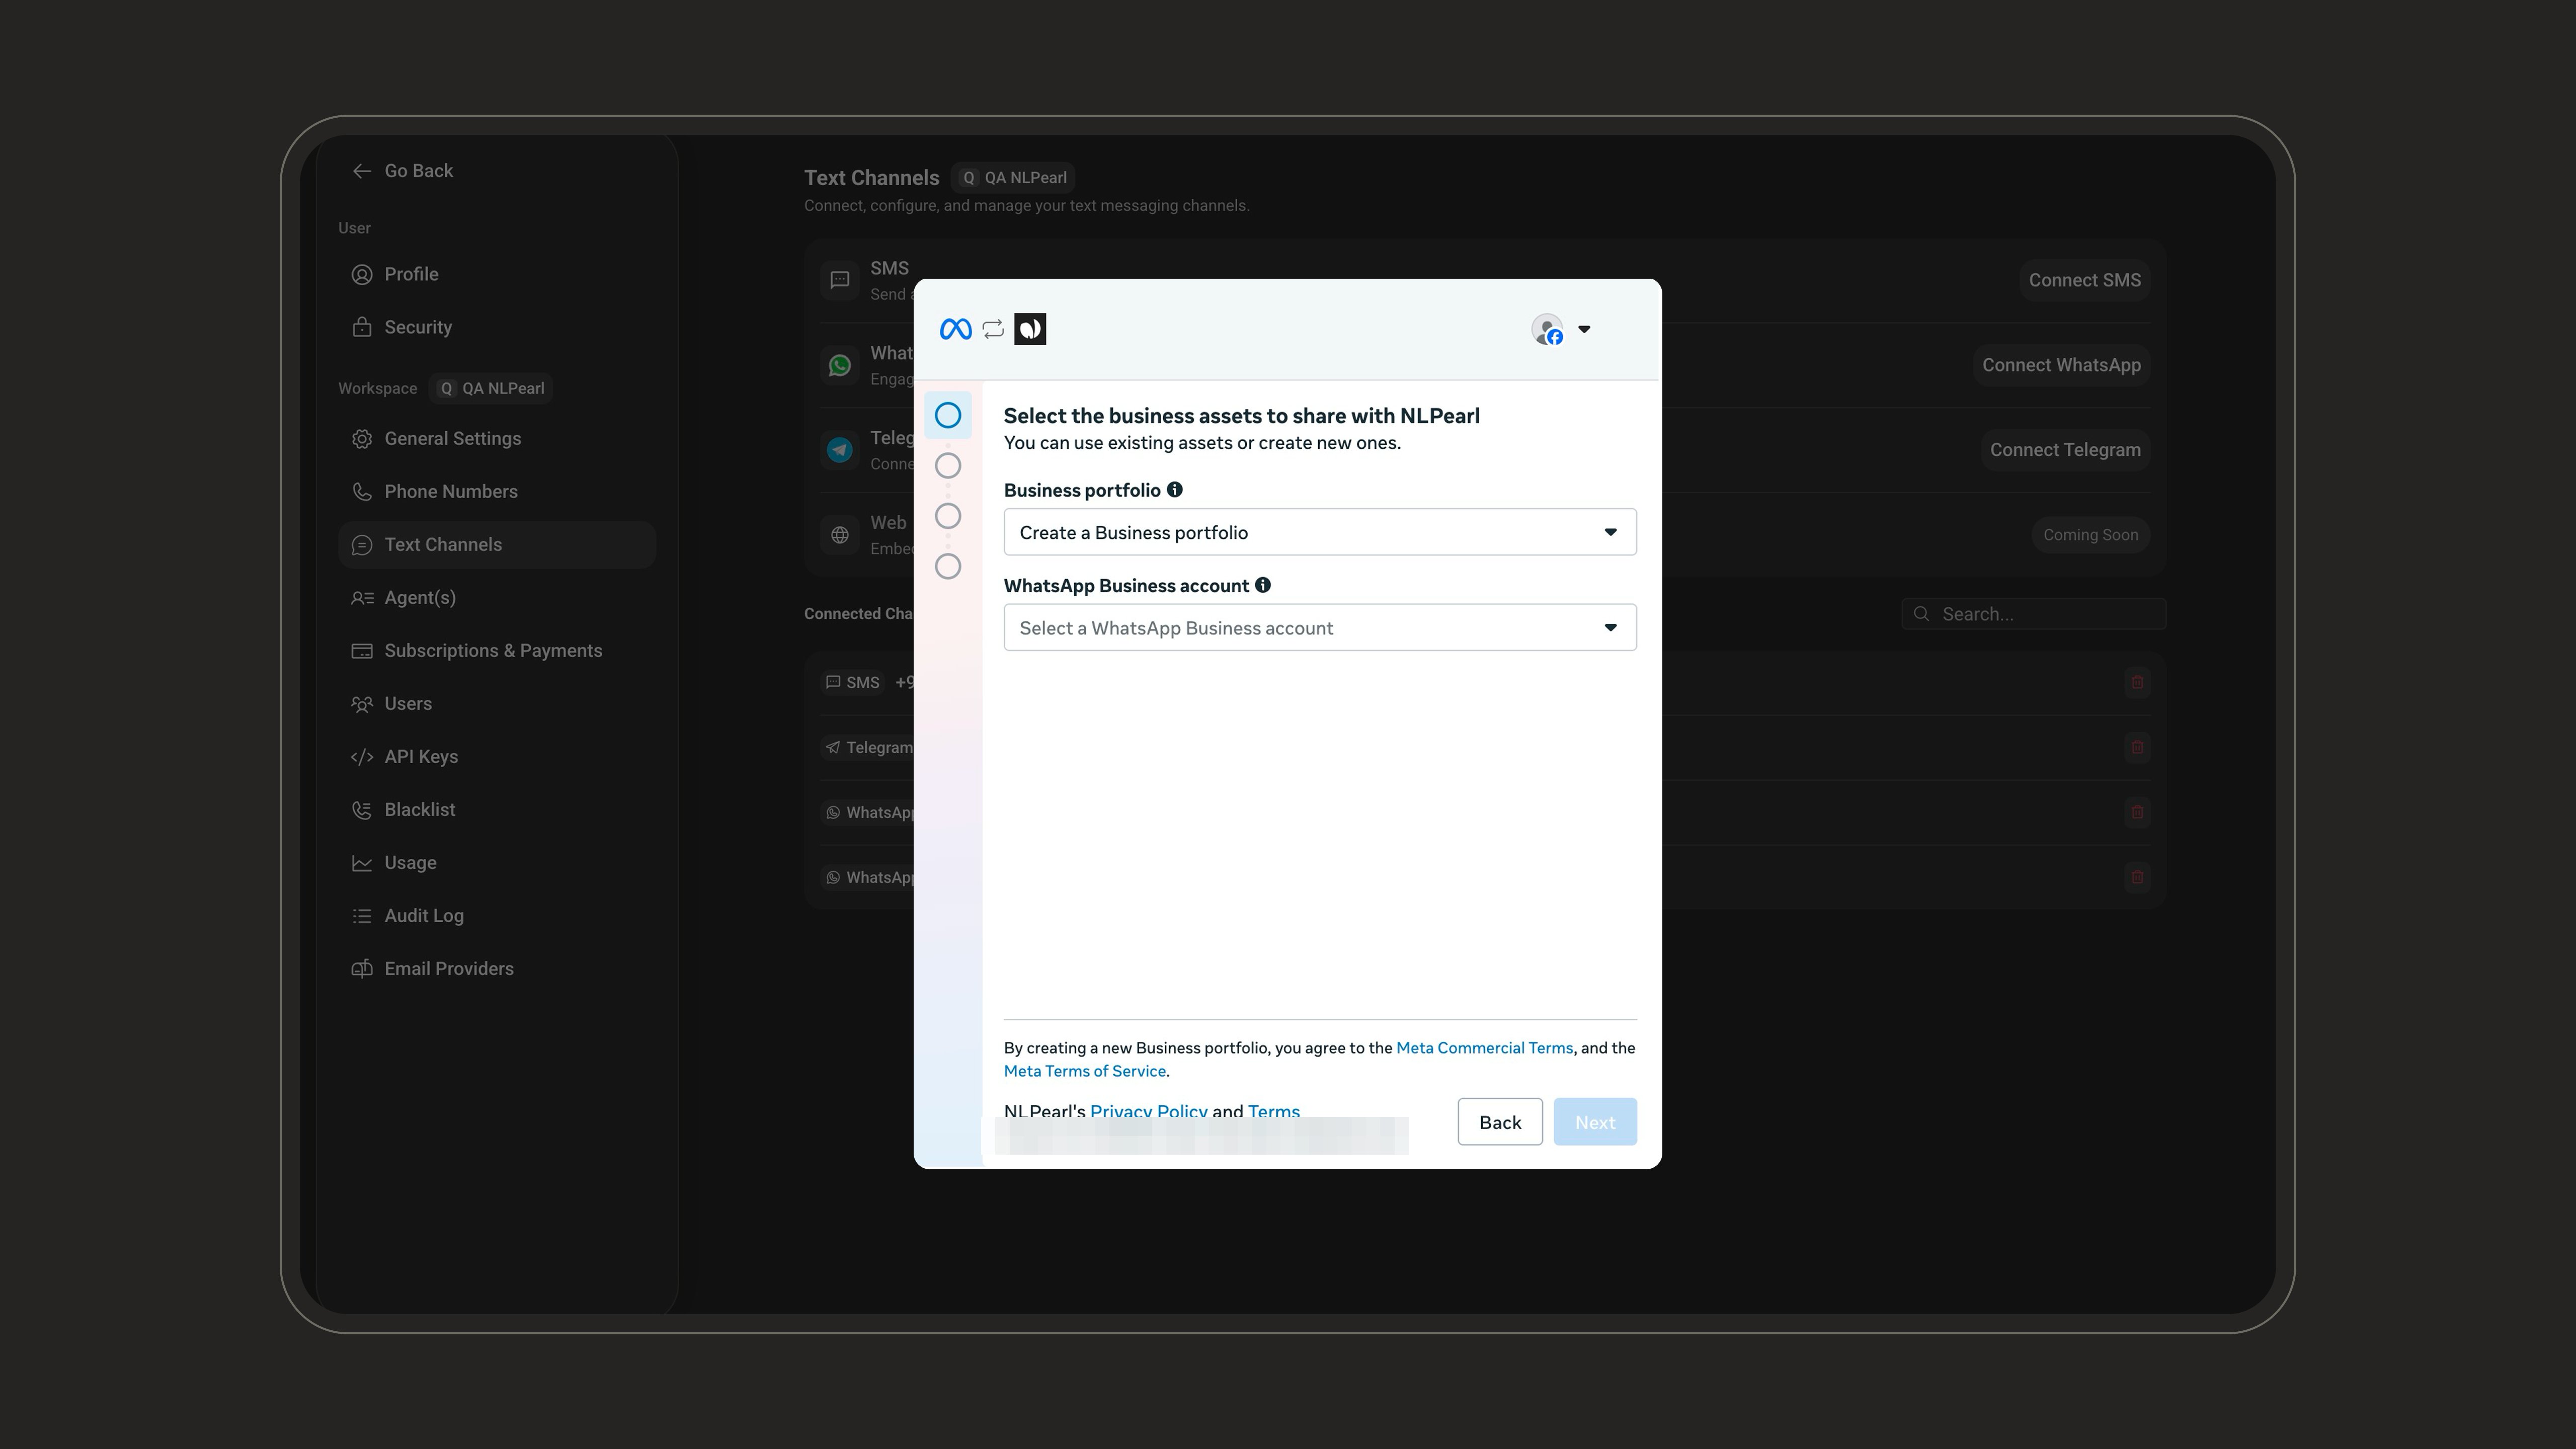Viewport: 2576px width, 1449px height.
Task: Open Meta Commercial Terms link
Action: point(1484,1048)
